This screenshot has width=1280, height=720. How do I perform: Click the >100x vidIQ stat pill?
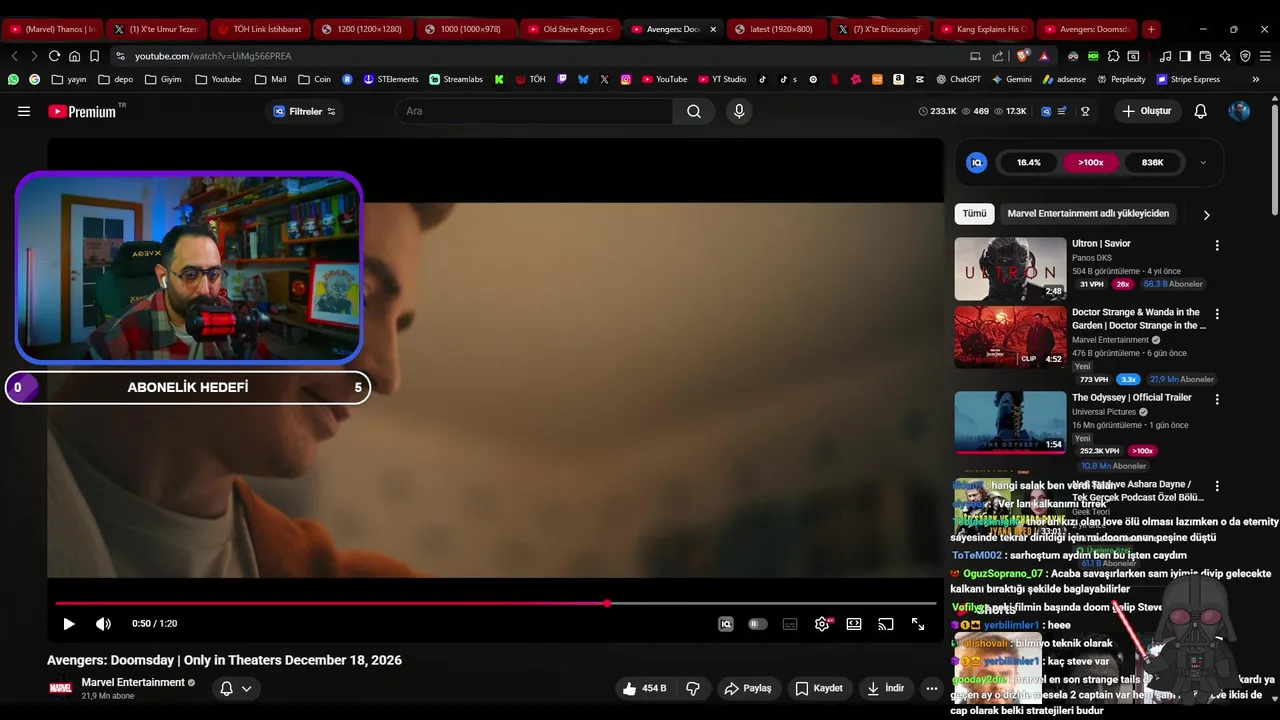[1090, 162]
